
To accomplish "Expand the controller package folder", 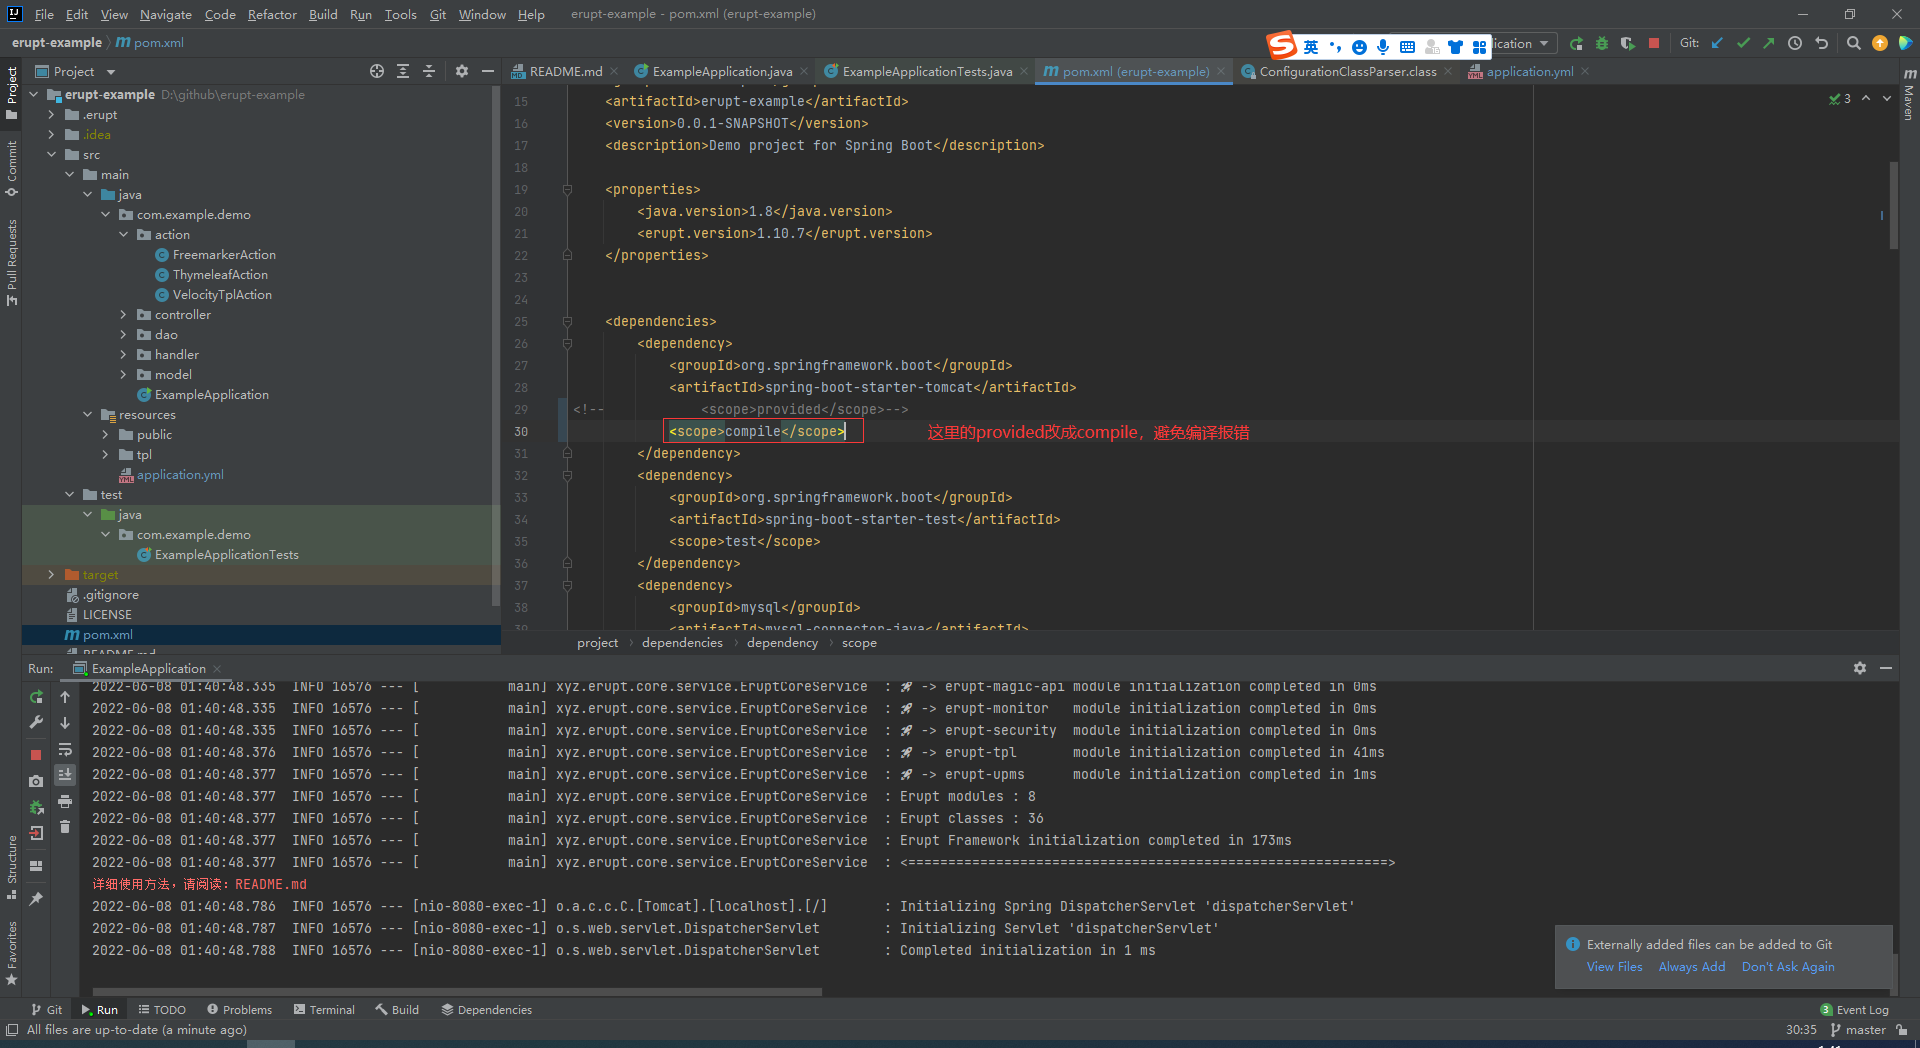I will point(124,315).
